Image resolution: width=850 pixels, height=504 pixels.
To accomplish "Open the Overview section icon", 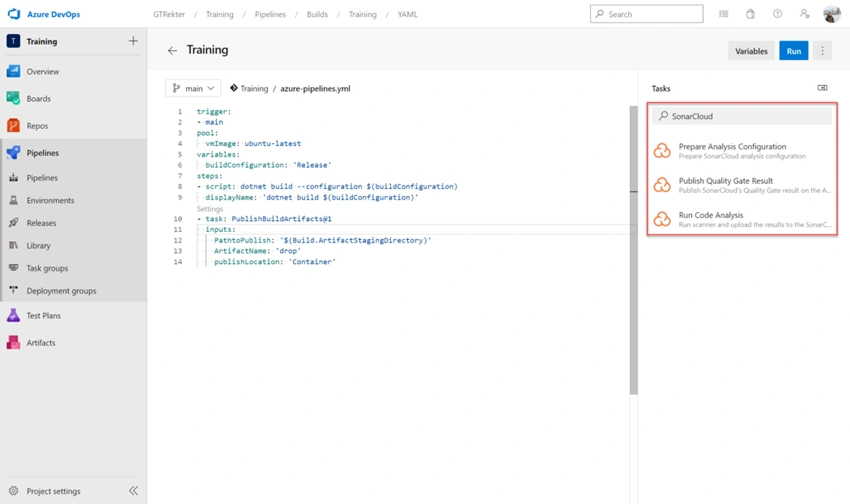I will click(x=14, y=71).
